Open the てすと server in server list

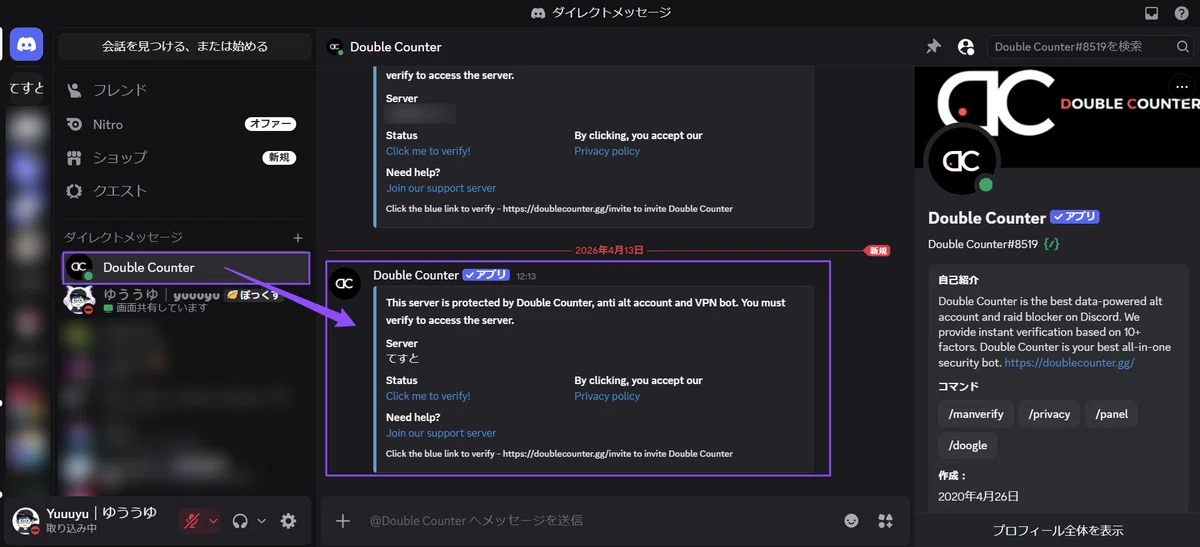point(26,88)
